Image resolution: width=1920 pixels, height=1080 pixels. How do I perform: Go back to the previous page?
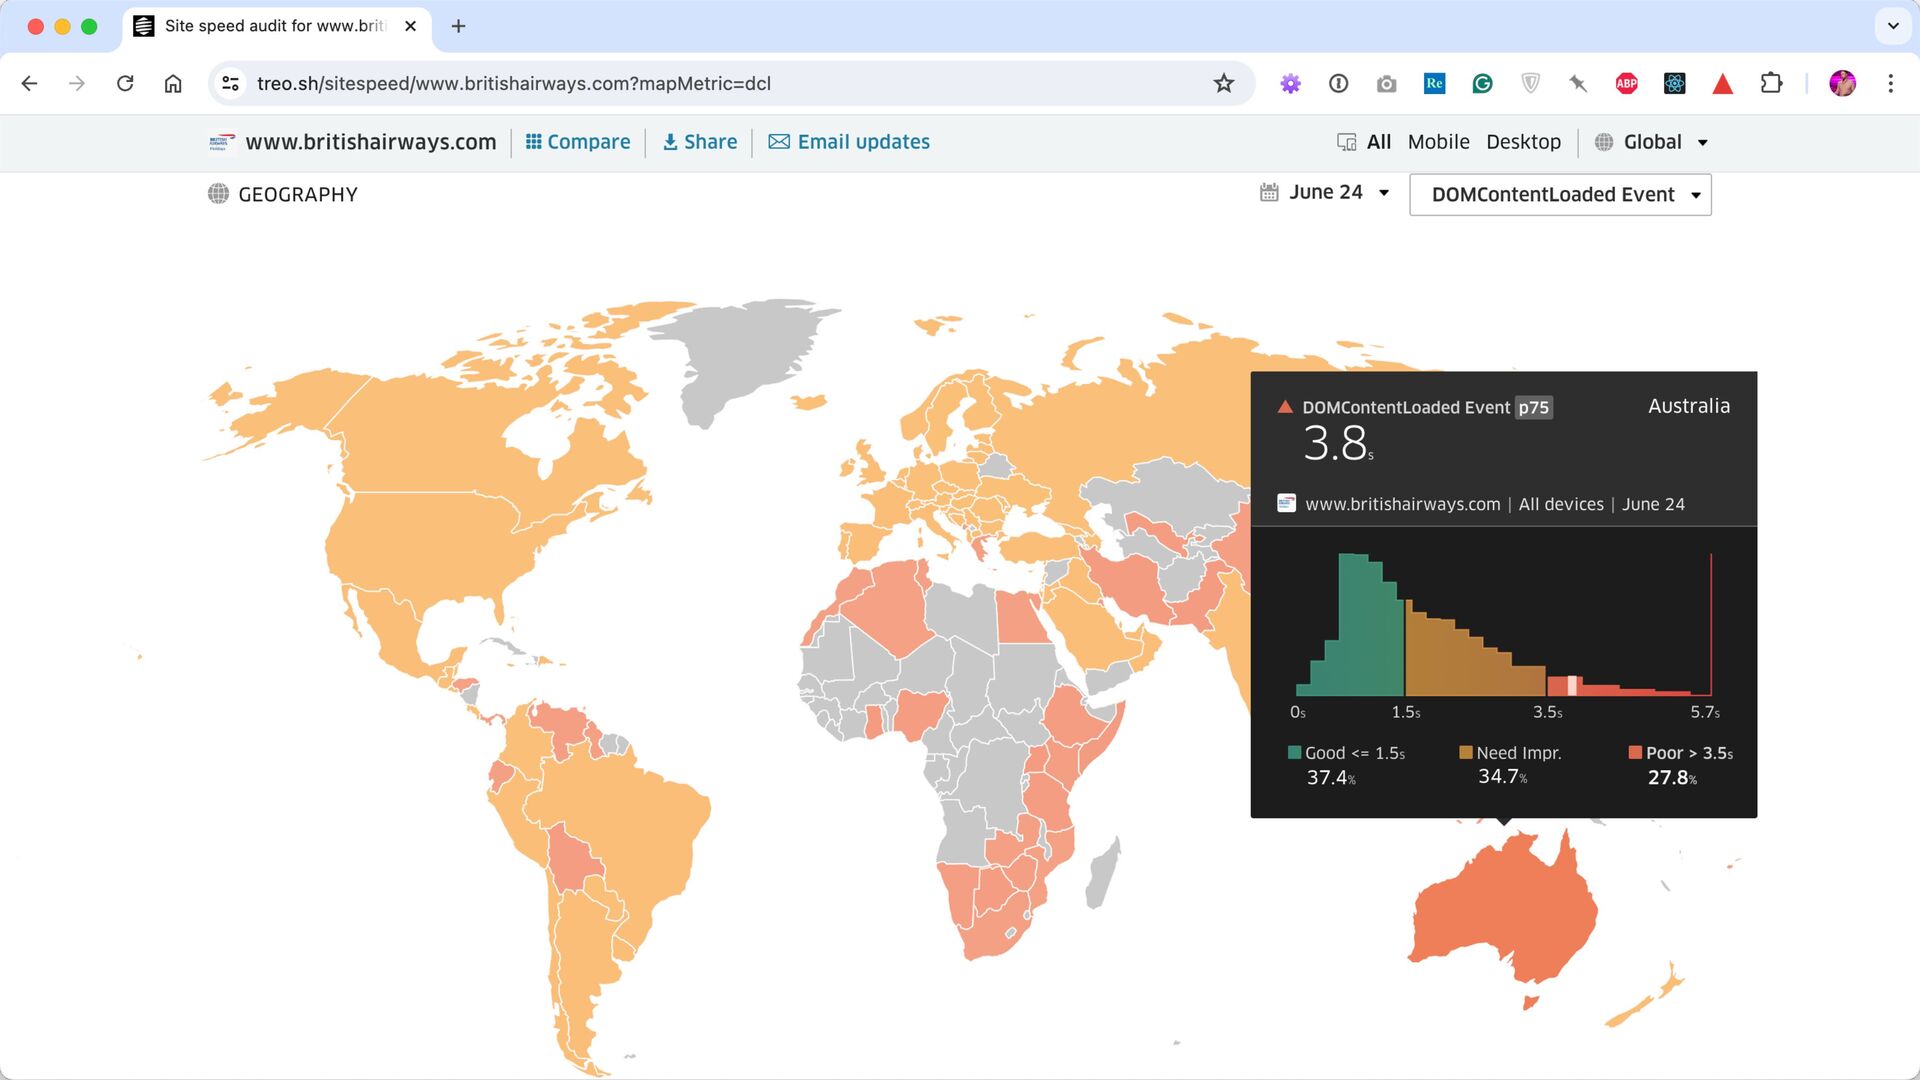pyautogui.click(x=29, y=84)
